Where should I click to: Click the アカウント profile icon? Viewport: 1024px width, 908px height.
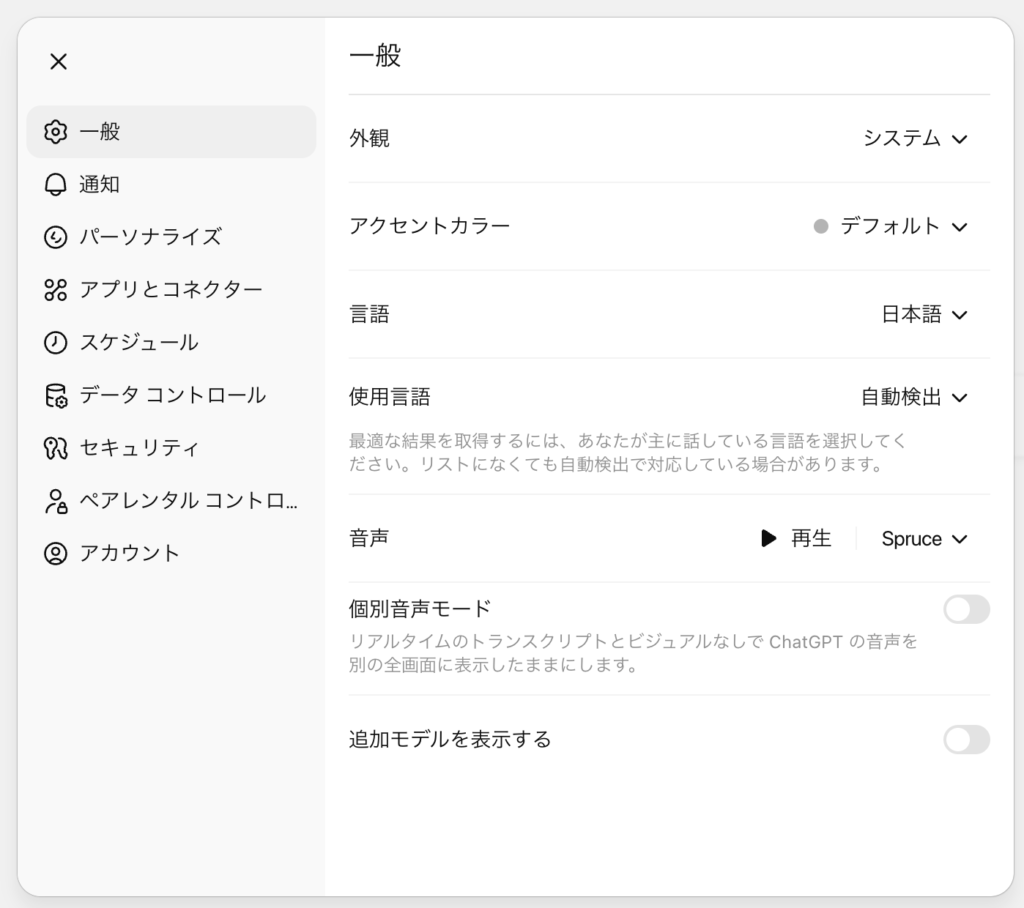pyautogui.click(x=55, y=553)
